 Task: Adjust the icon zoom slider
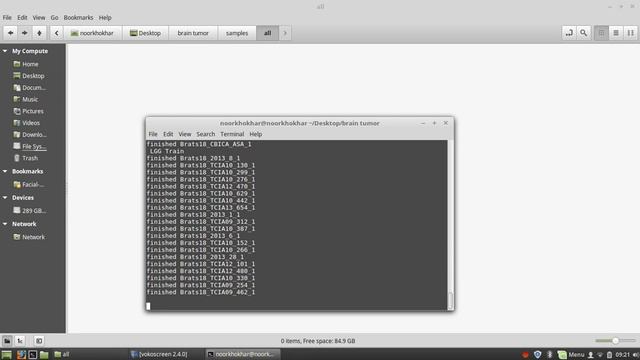coord(615,340)
